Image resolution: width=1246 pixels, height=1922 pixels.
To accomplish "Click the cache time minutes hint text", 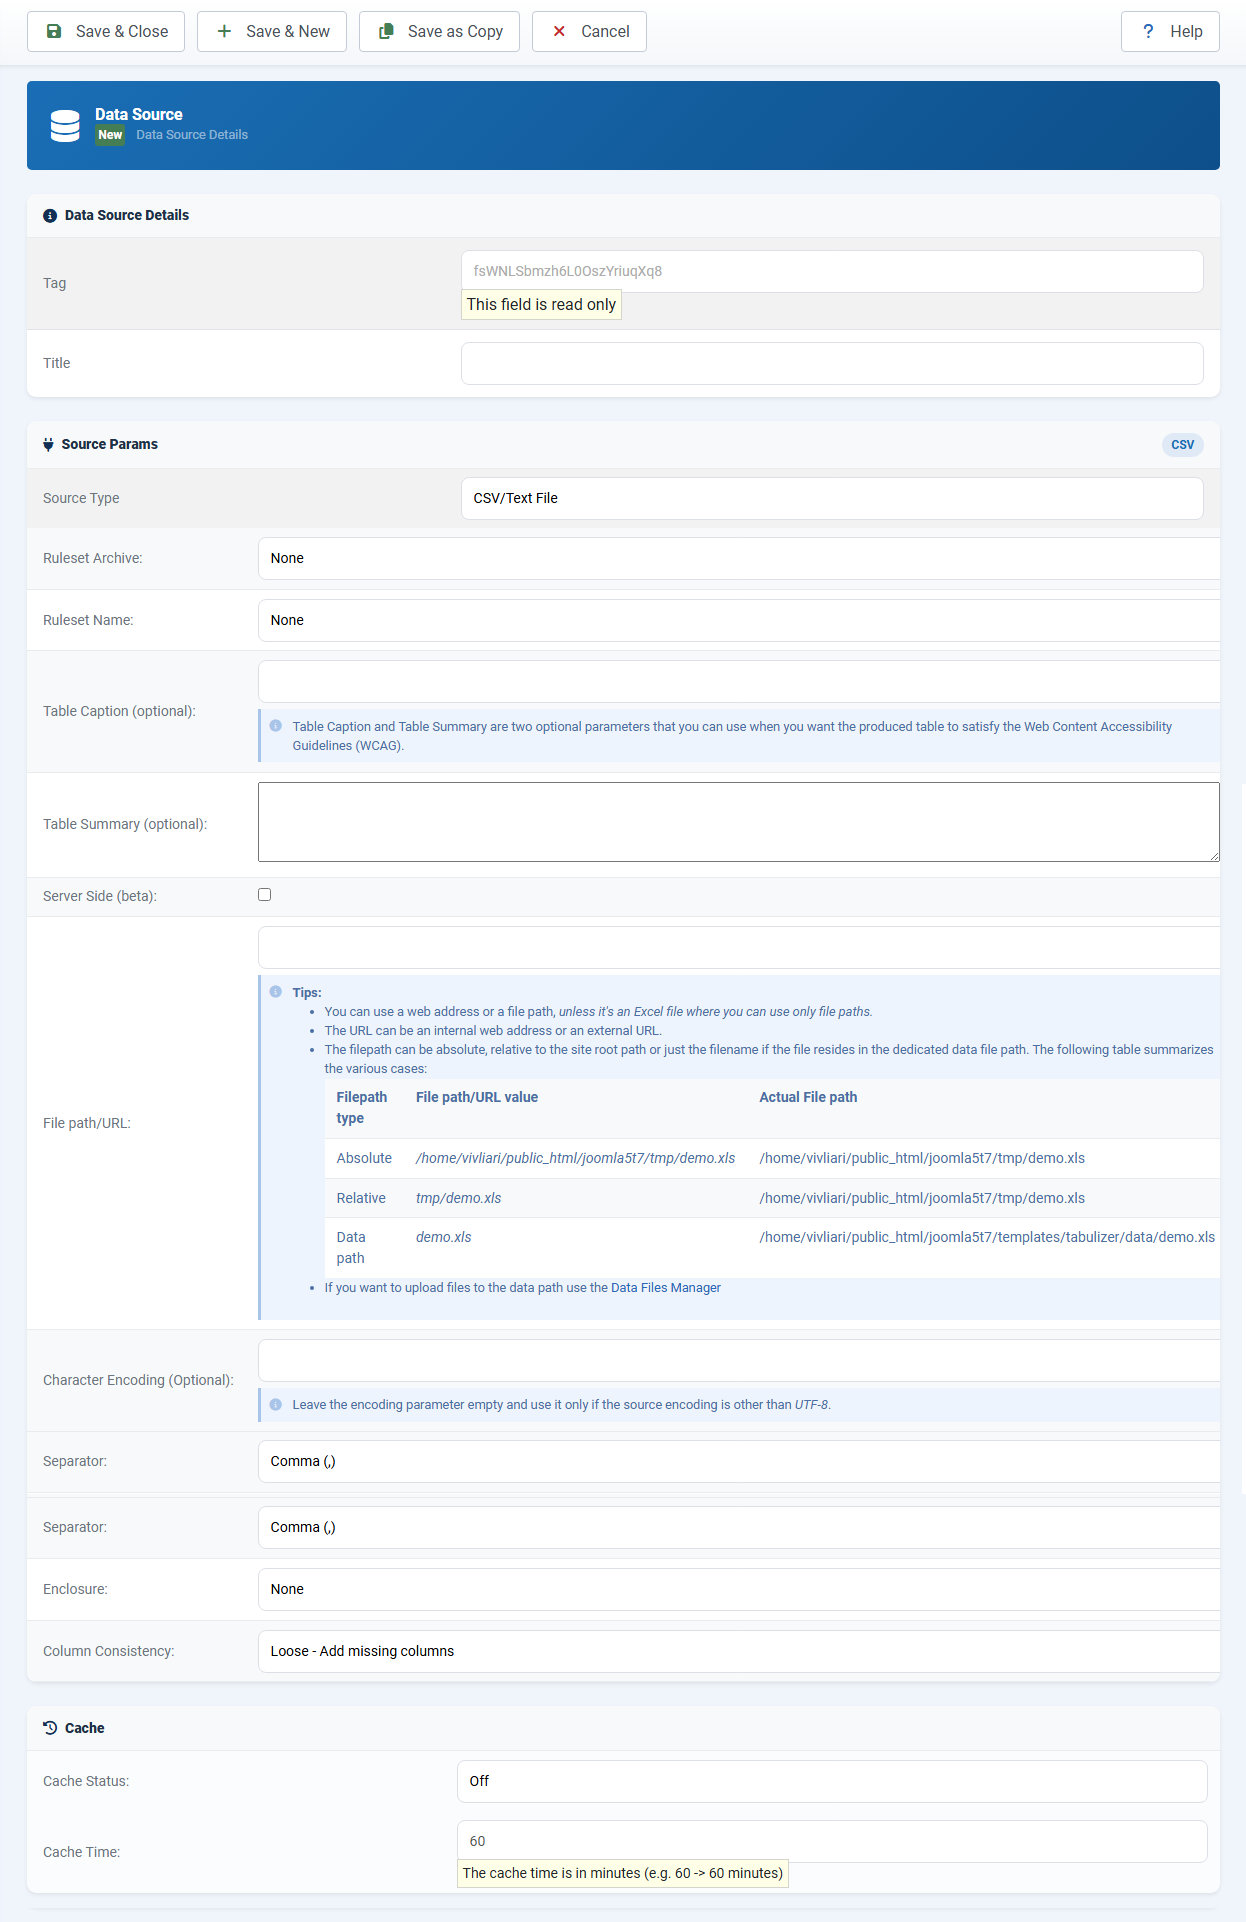I will point(623,1873).
